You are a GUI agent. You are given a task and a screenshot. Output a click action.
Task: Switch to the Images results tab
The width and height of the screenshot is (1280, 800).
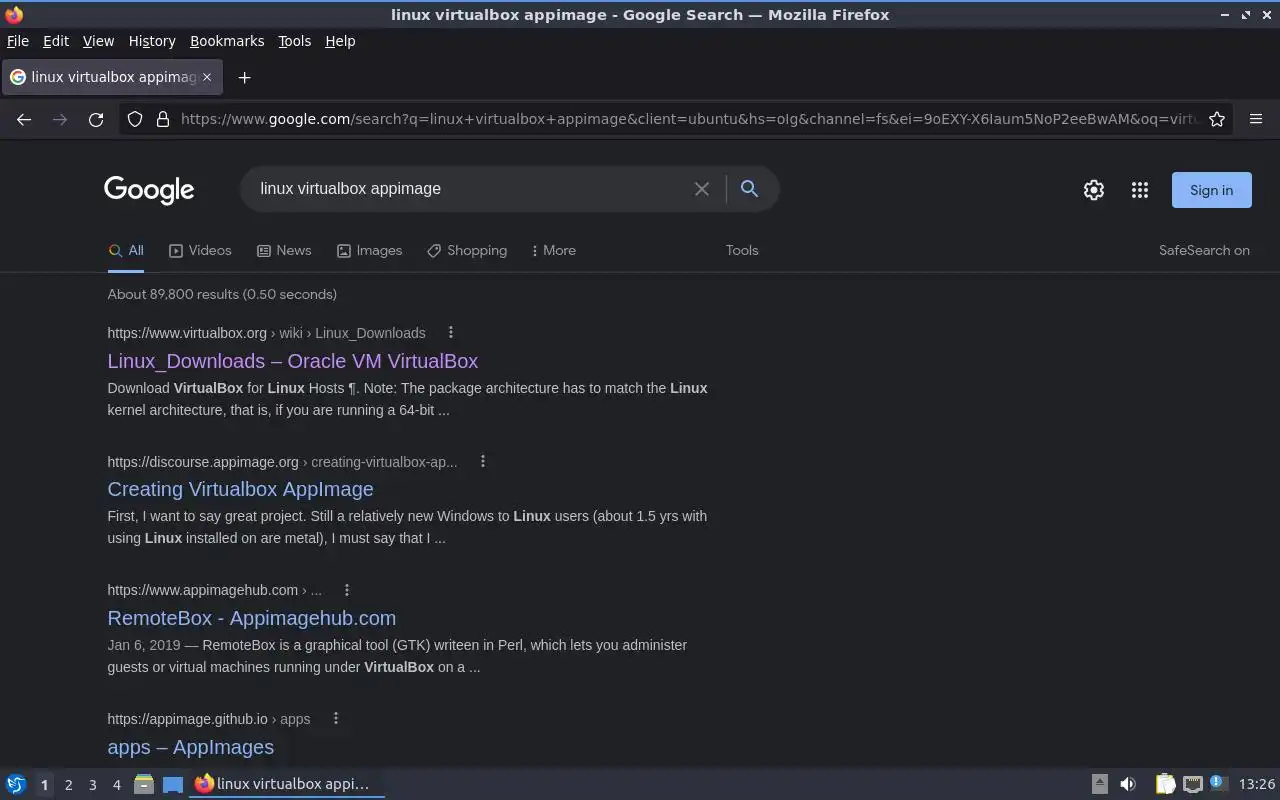click(369, 250)
